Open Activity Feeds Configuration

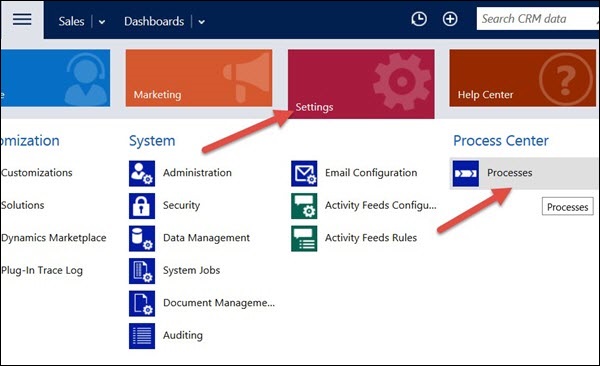pos(381,205)
